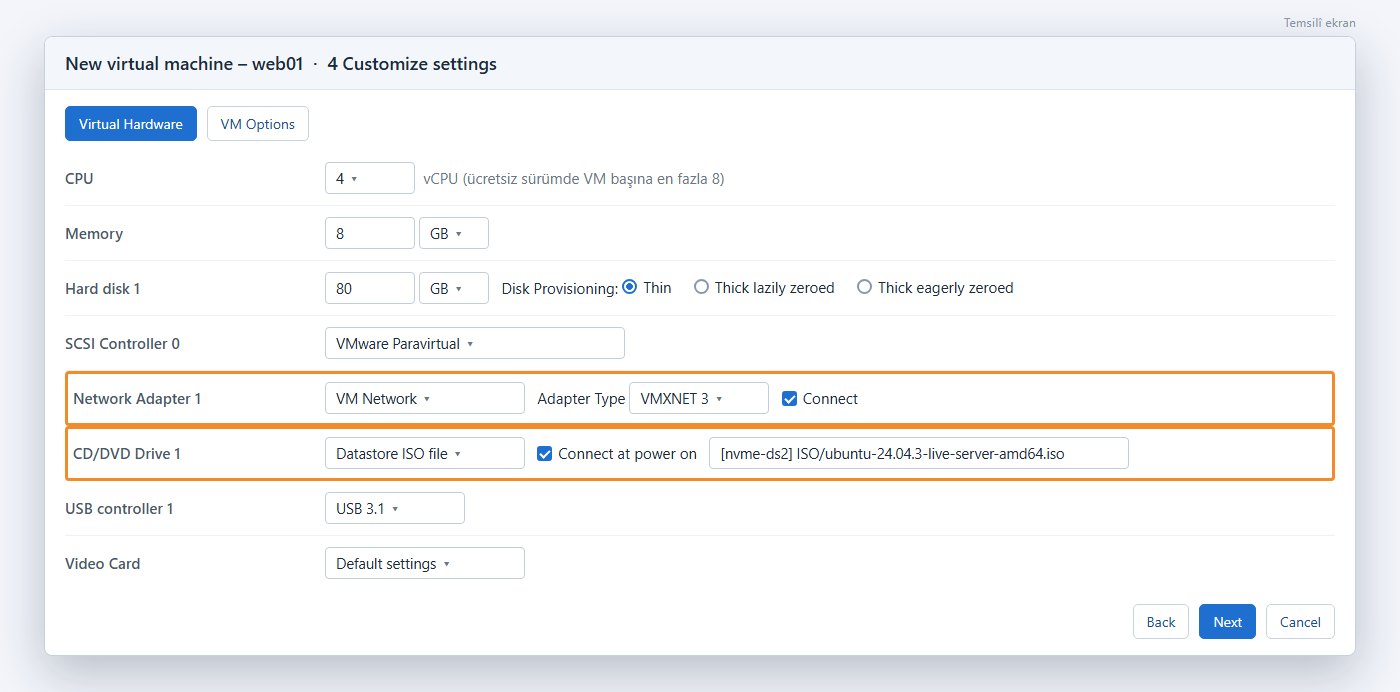Viewport: 1400px width, 692px height.
Task: Open the Memory unit GB dropdown
Action: tap(454, 233)
